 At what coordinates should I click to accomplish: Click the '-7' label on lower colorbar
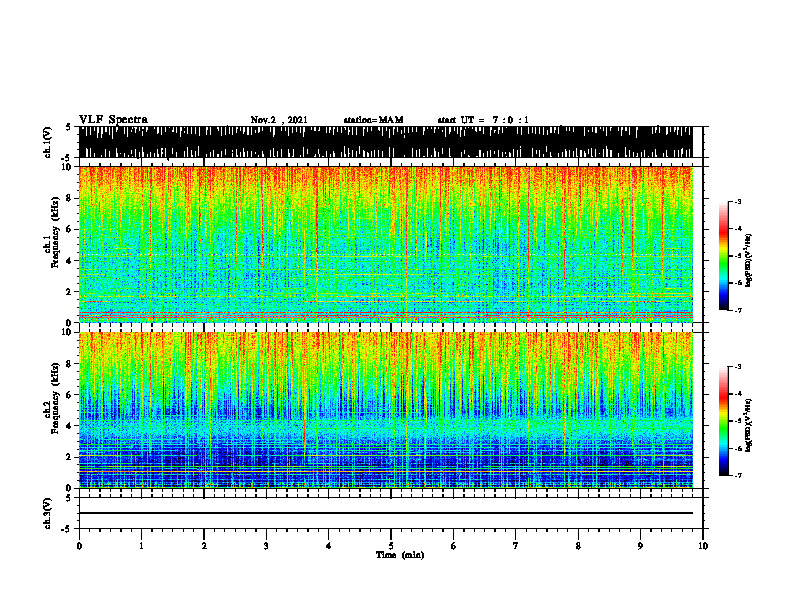tap(737, 476)
